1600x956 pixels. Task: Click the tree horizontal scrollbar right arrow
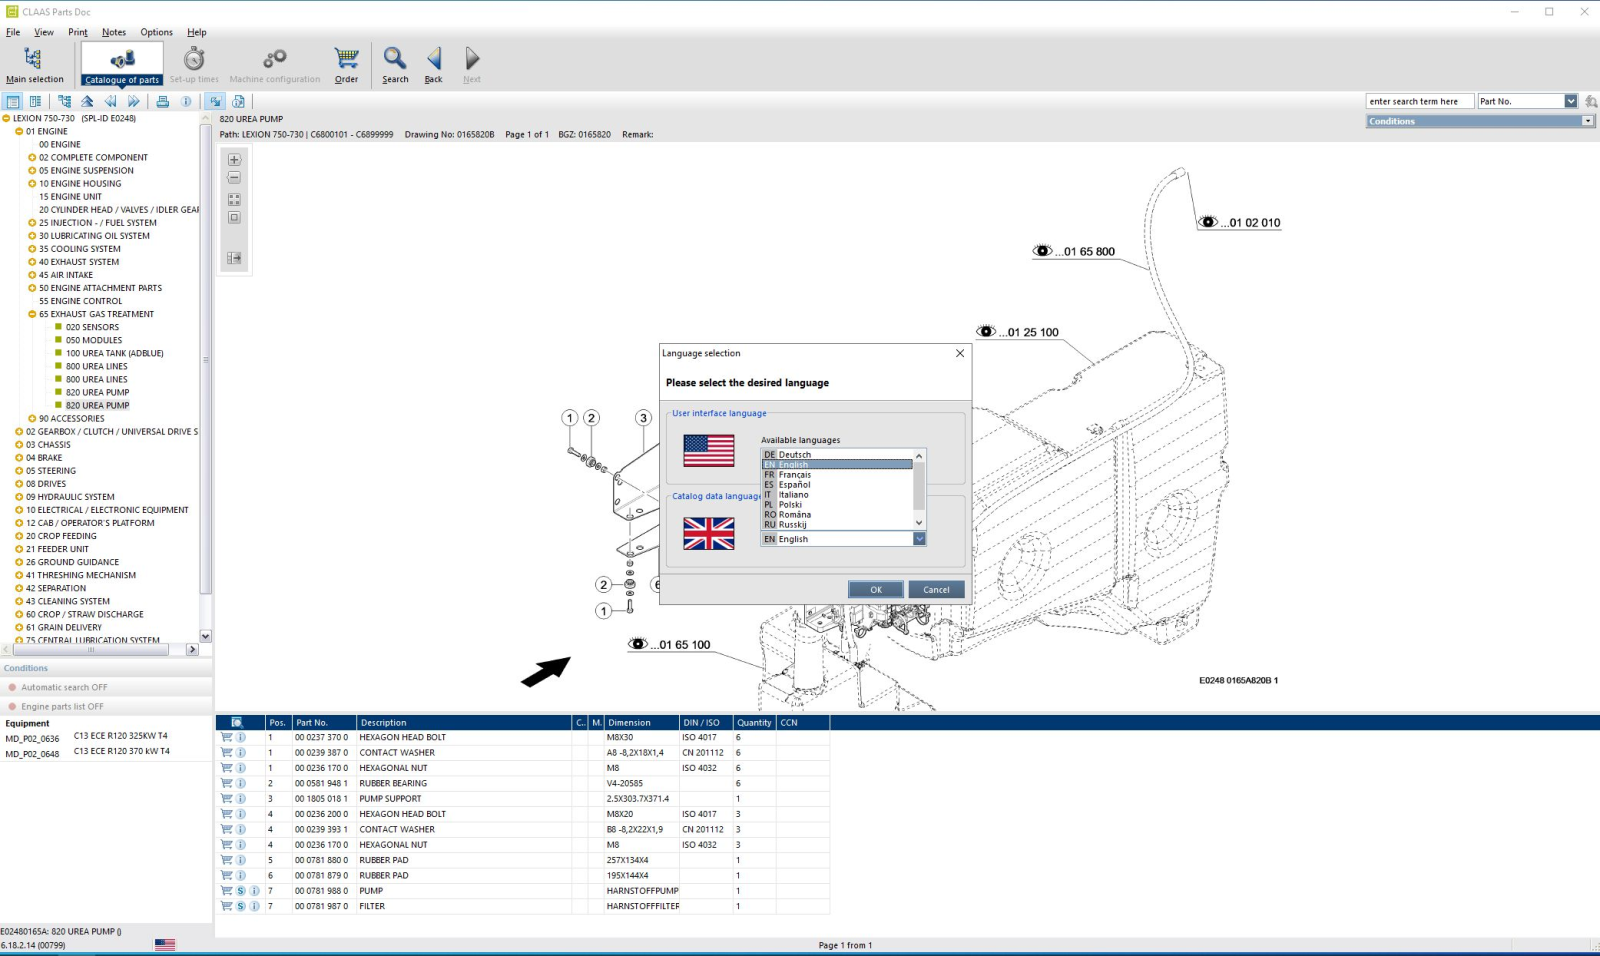[192, 649]
